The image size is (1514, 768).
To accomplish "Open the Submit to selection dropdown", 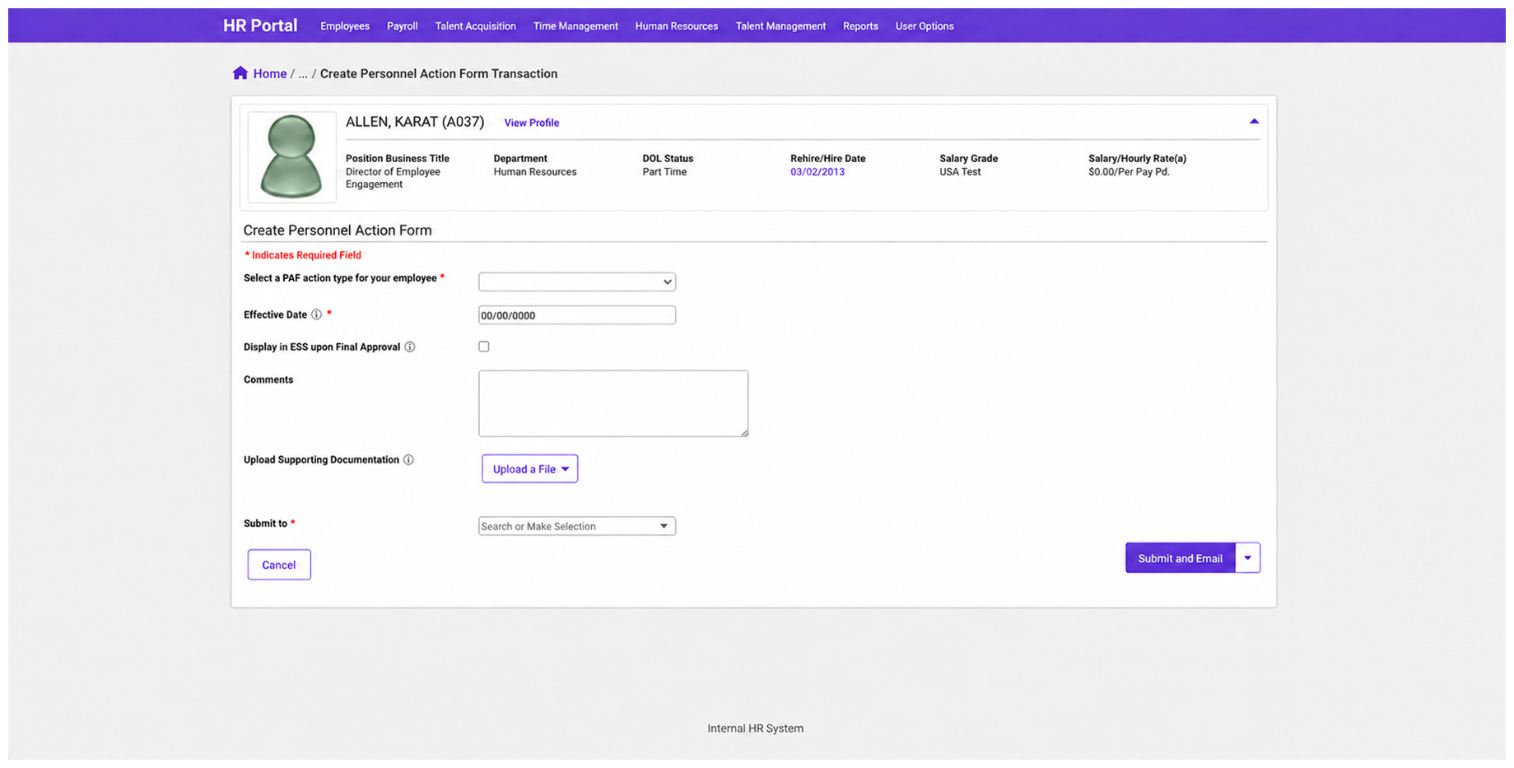I will pos(577,526).
